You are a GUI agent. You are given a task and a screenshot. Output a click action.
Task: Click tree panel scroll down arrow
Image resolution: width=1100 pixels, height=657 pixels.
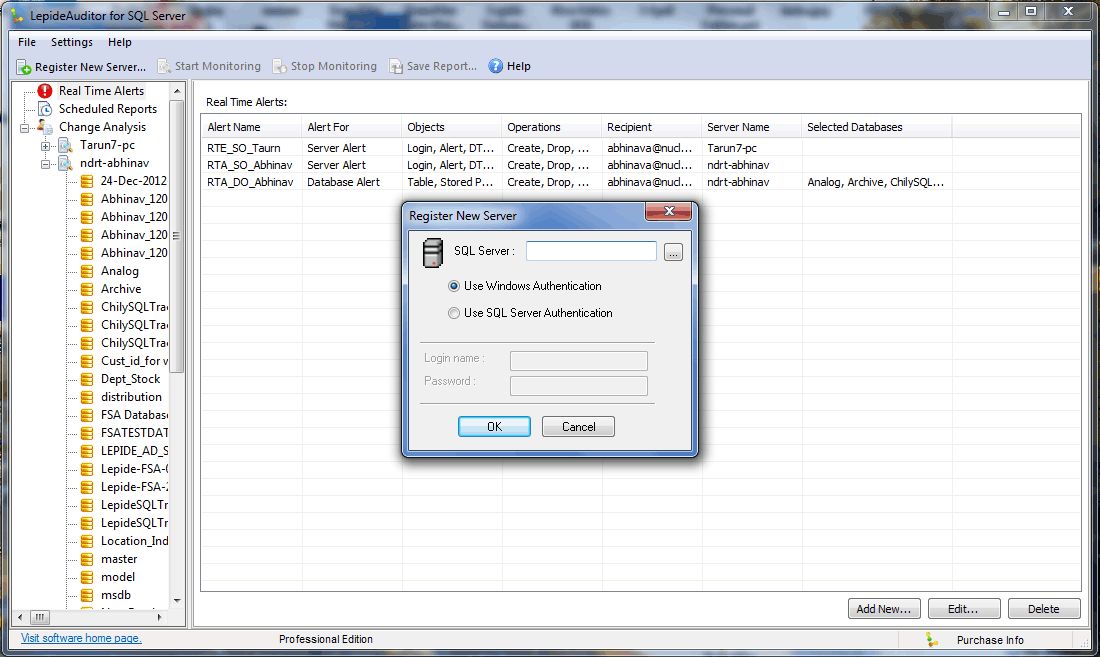point(177,601)
